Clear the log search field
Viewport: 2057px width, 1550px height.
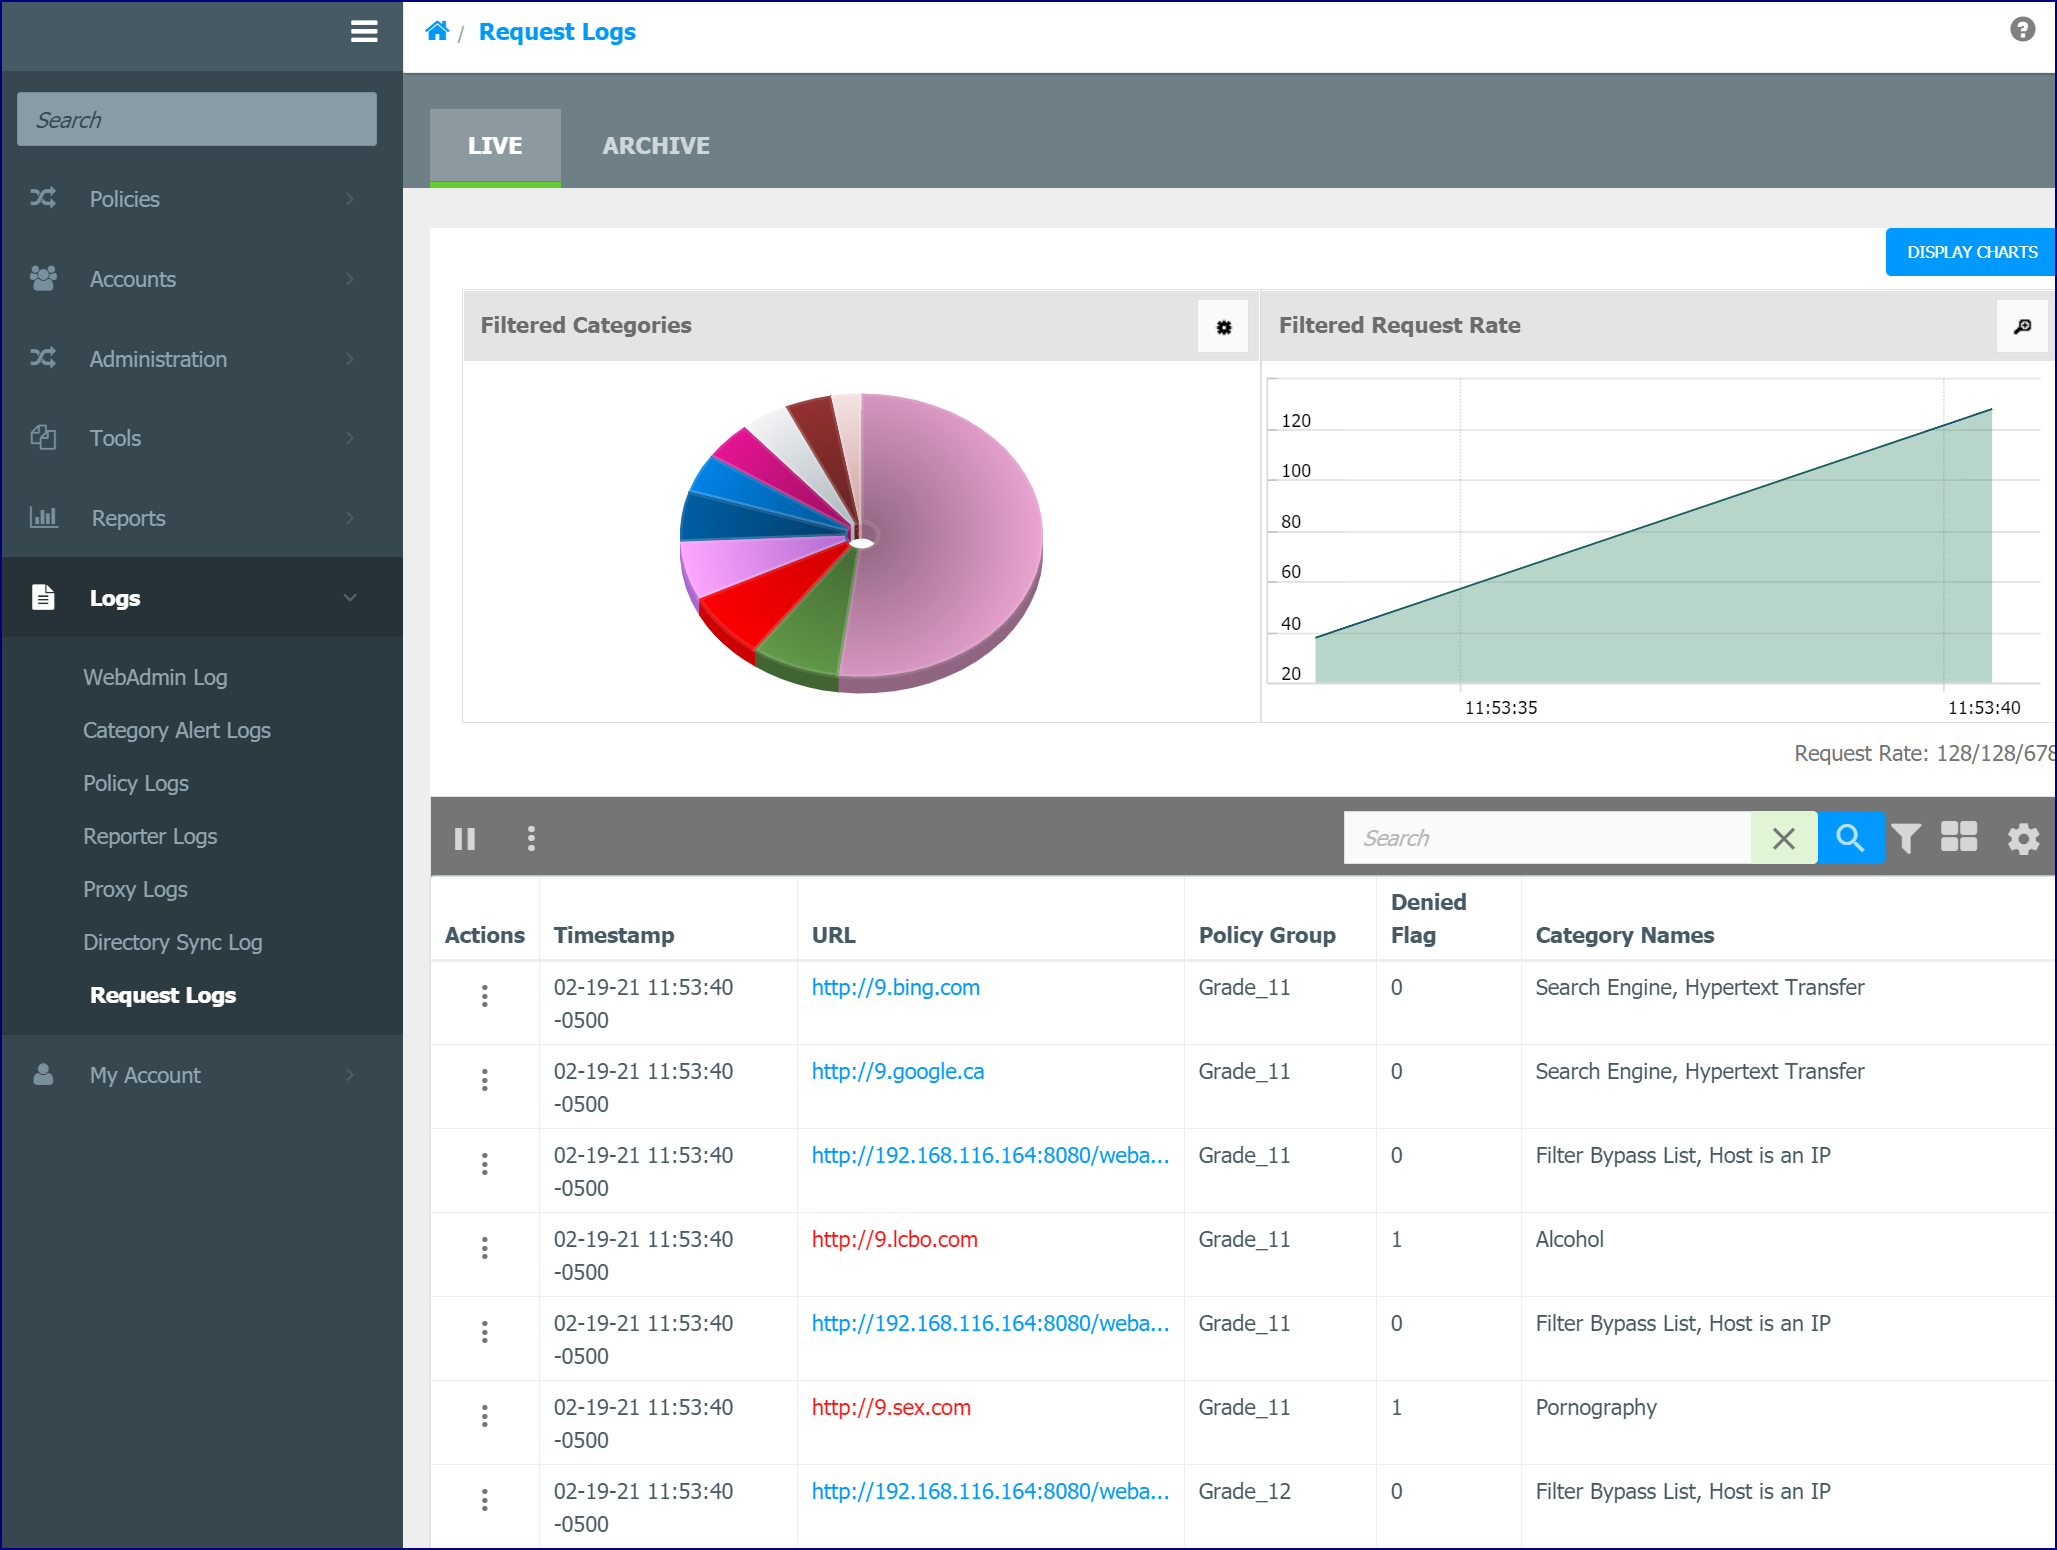[x=1784, y=838]
